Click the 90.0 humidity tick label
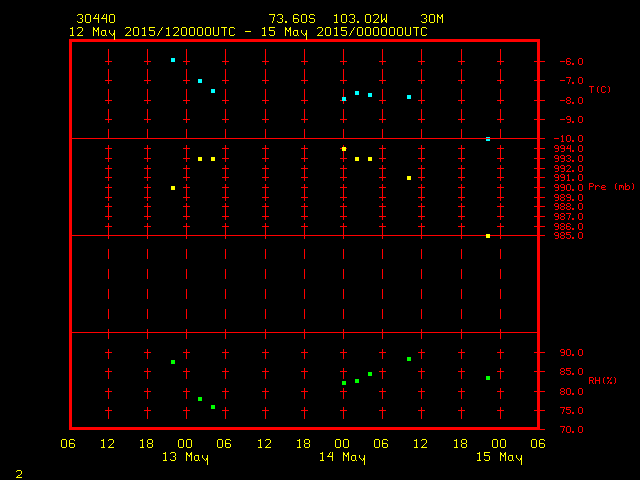 [x=571, y=353]
